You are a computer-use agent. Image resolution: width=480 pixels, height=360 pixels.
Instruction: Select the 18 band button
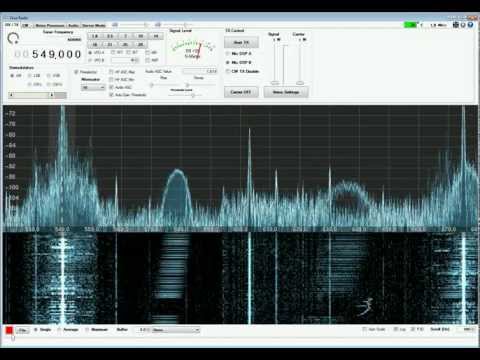[x=95, y=44]
